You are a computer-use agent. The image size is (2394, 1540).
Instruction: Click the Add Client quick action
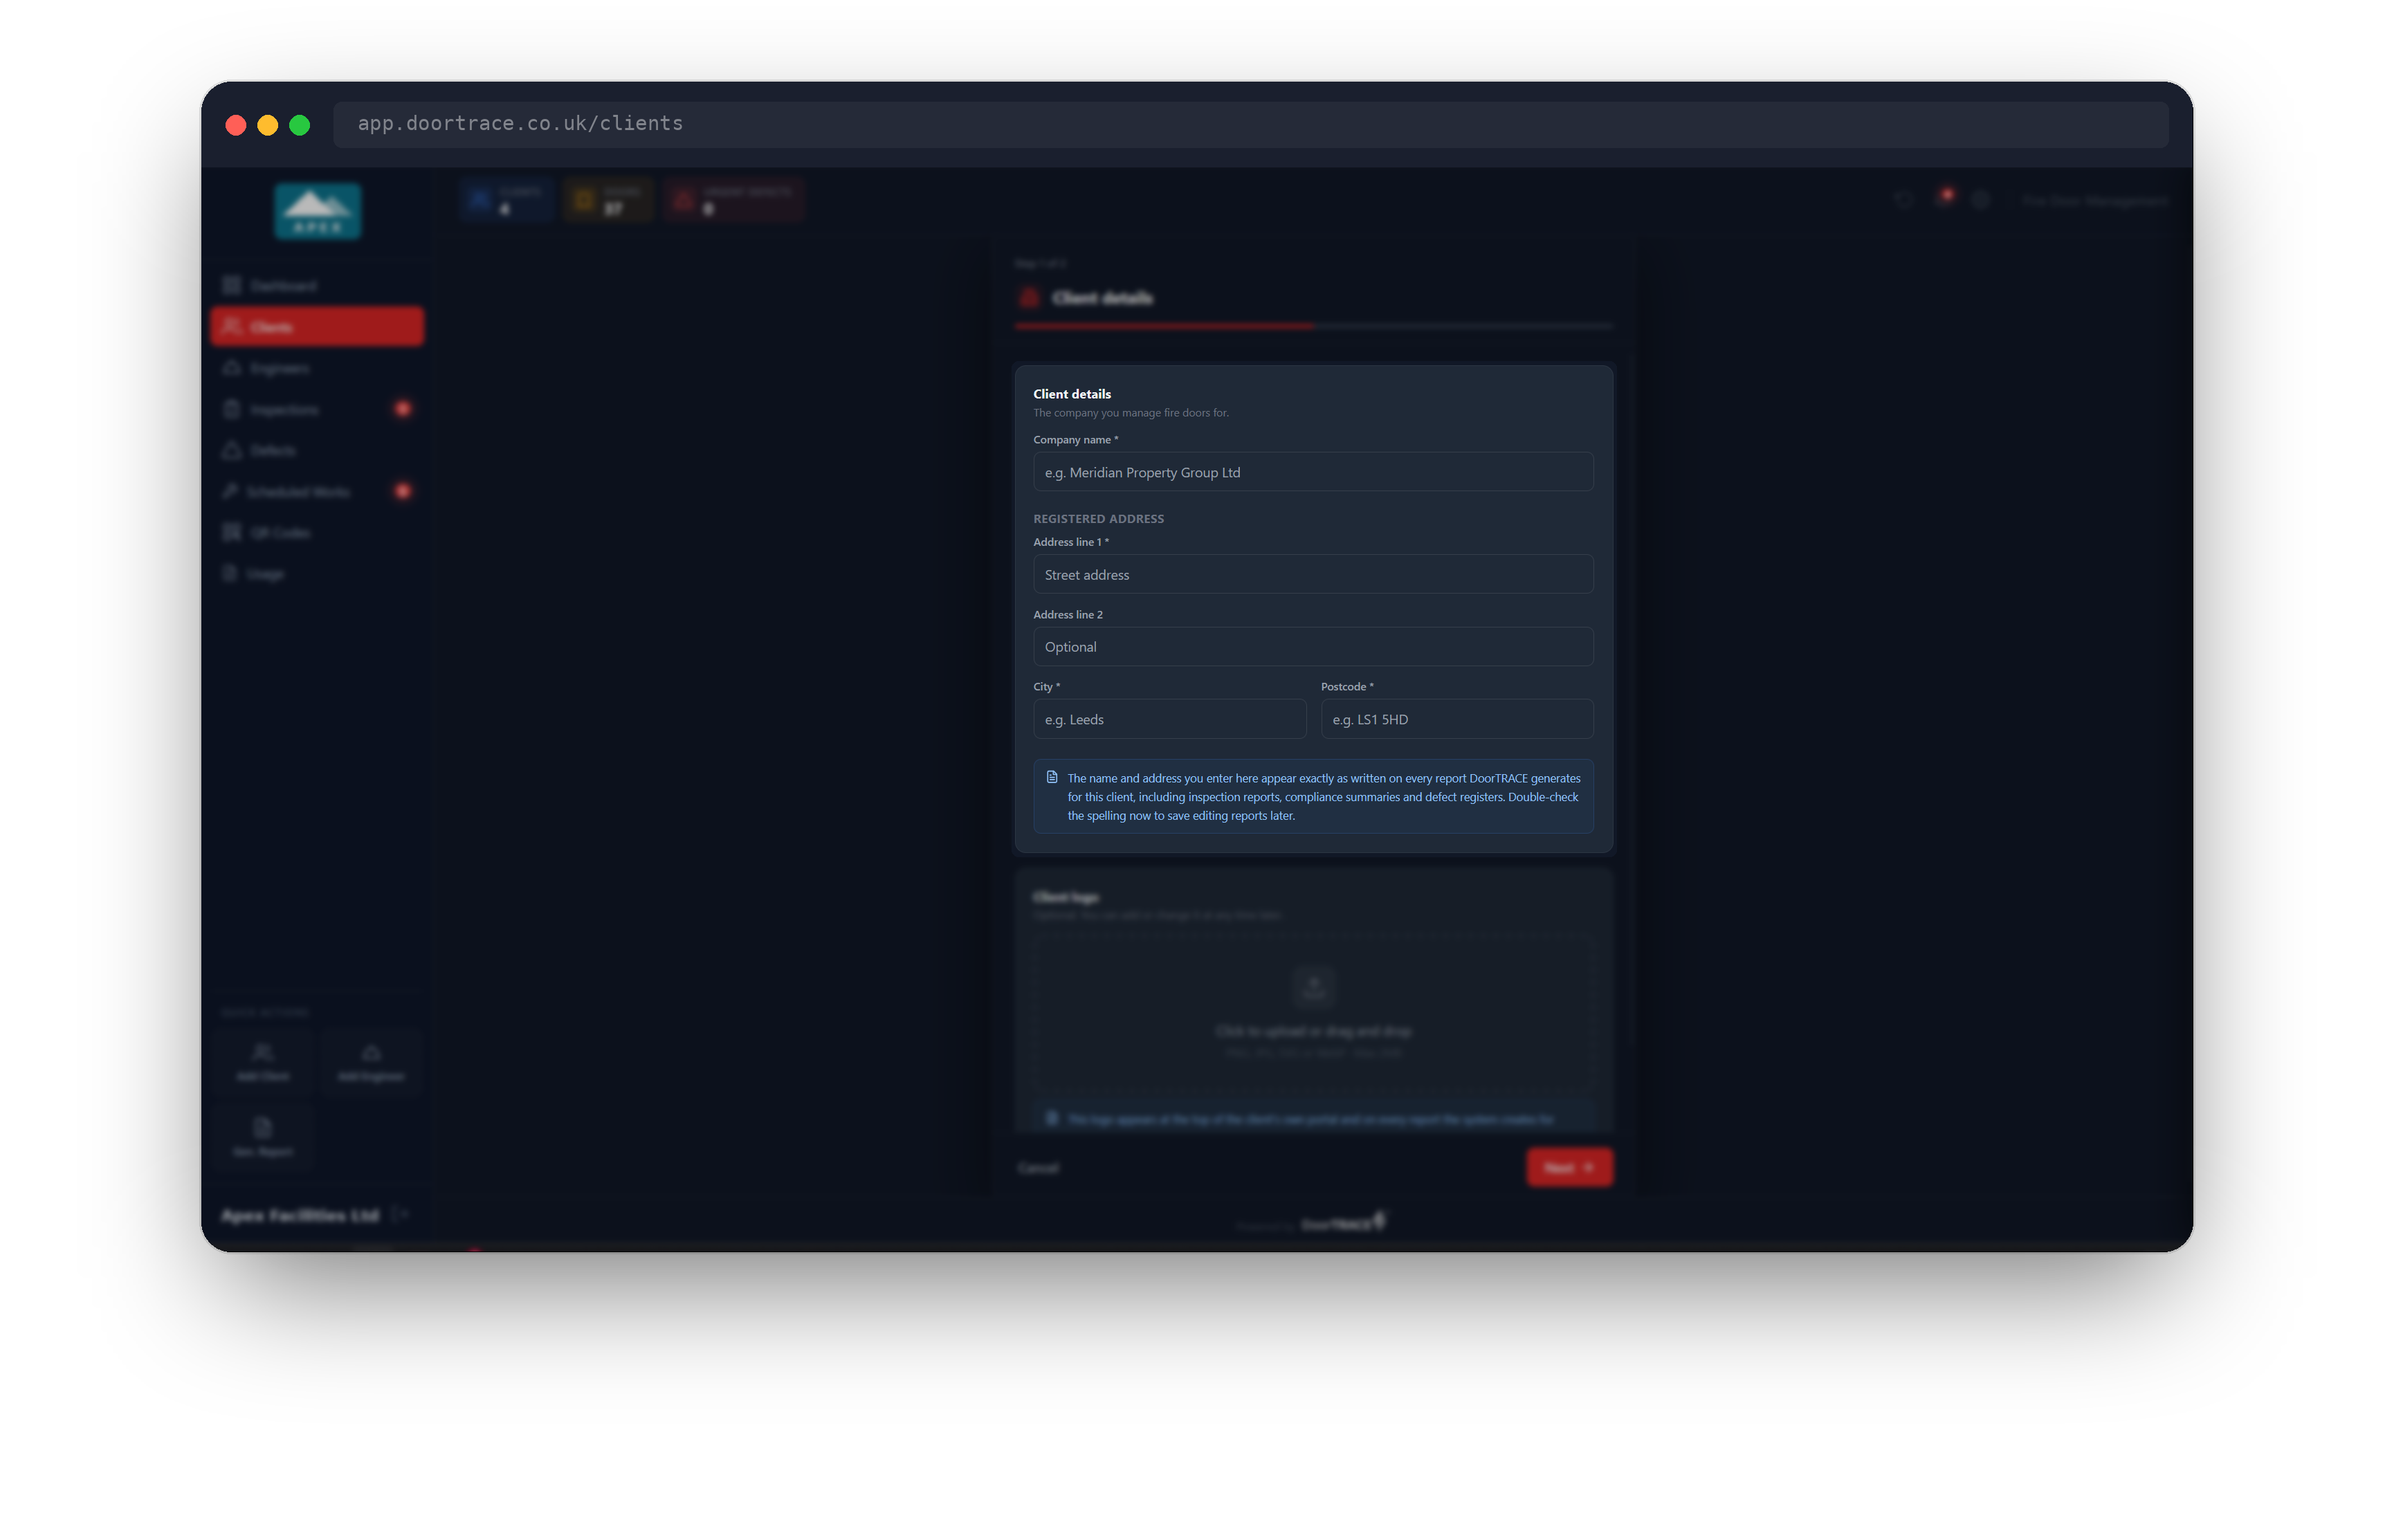pos(263,1063)
